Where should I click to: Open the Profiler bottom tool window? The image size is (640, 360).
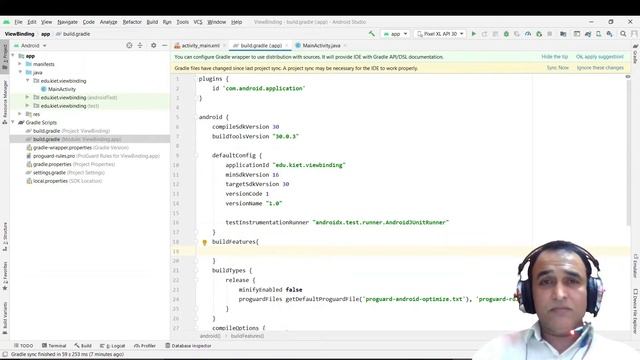pyautogui.click(x=145, y=346)
